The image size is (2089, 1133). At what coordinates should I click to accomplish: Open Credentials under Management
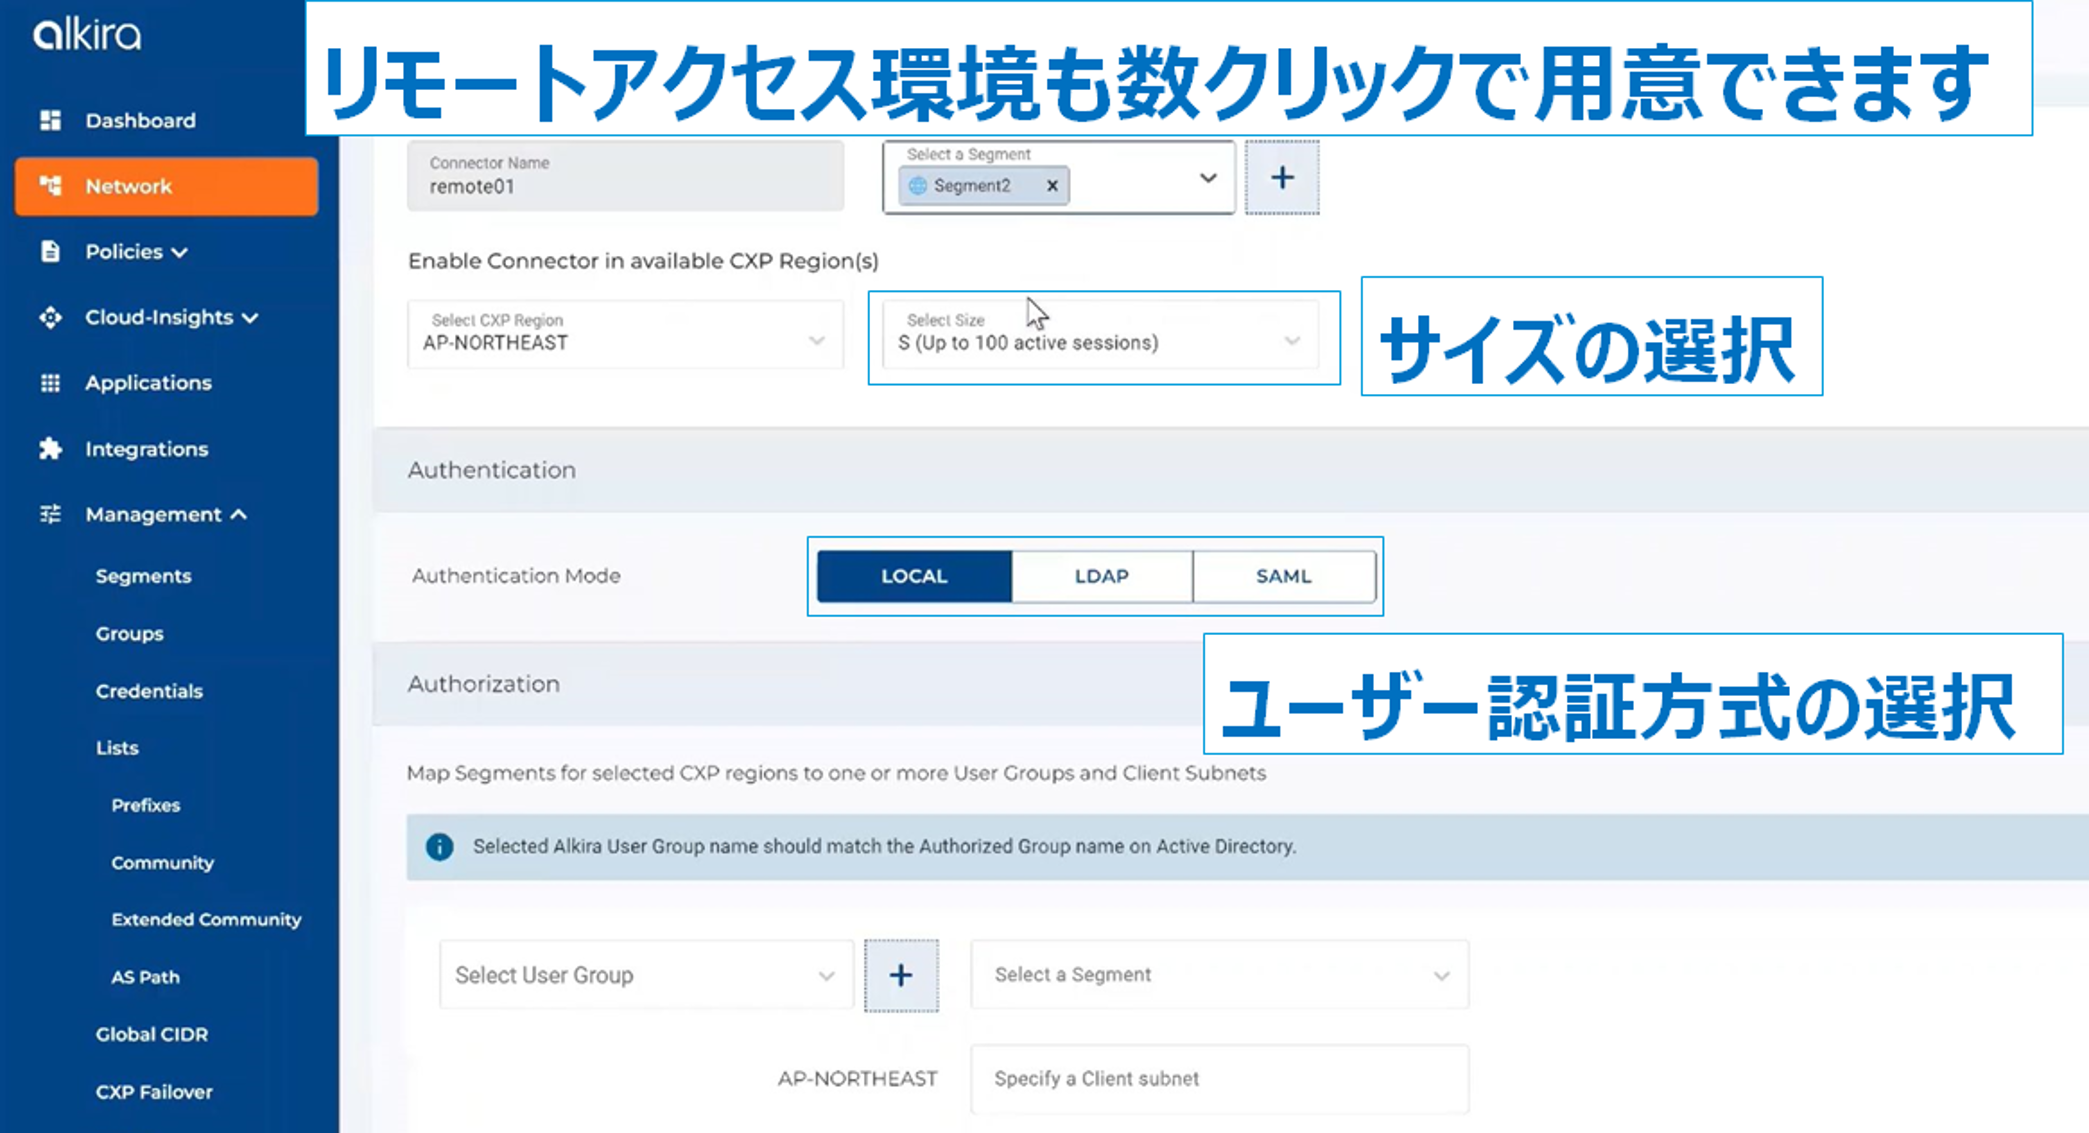149,691
